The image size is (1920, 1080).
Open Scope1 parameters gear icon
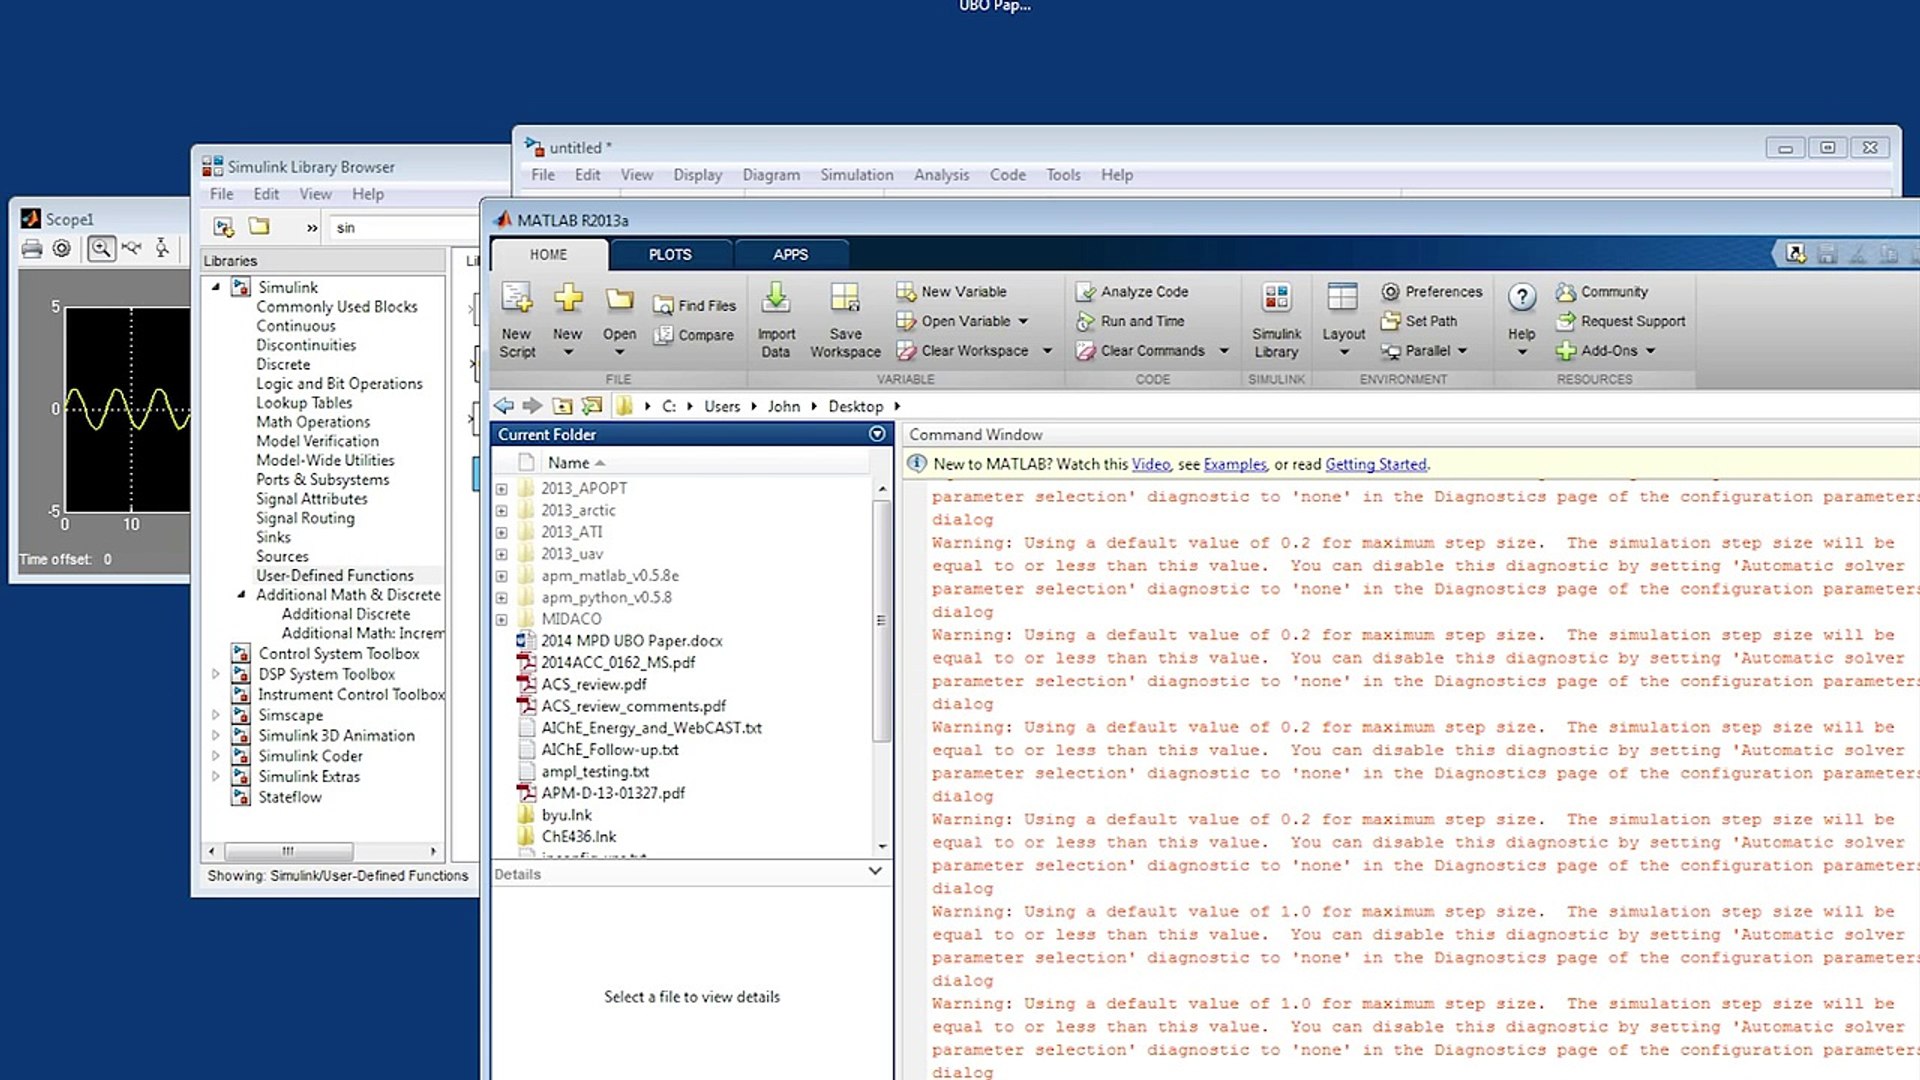(62, 249)
